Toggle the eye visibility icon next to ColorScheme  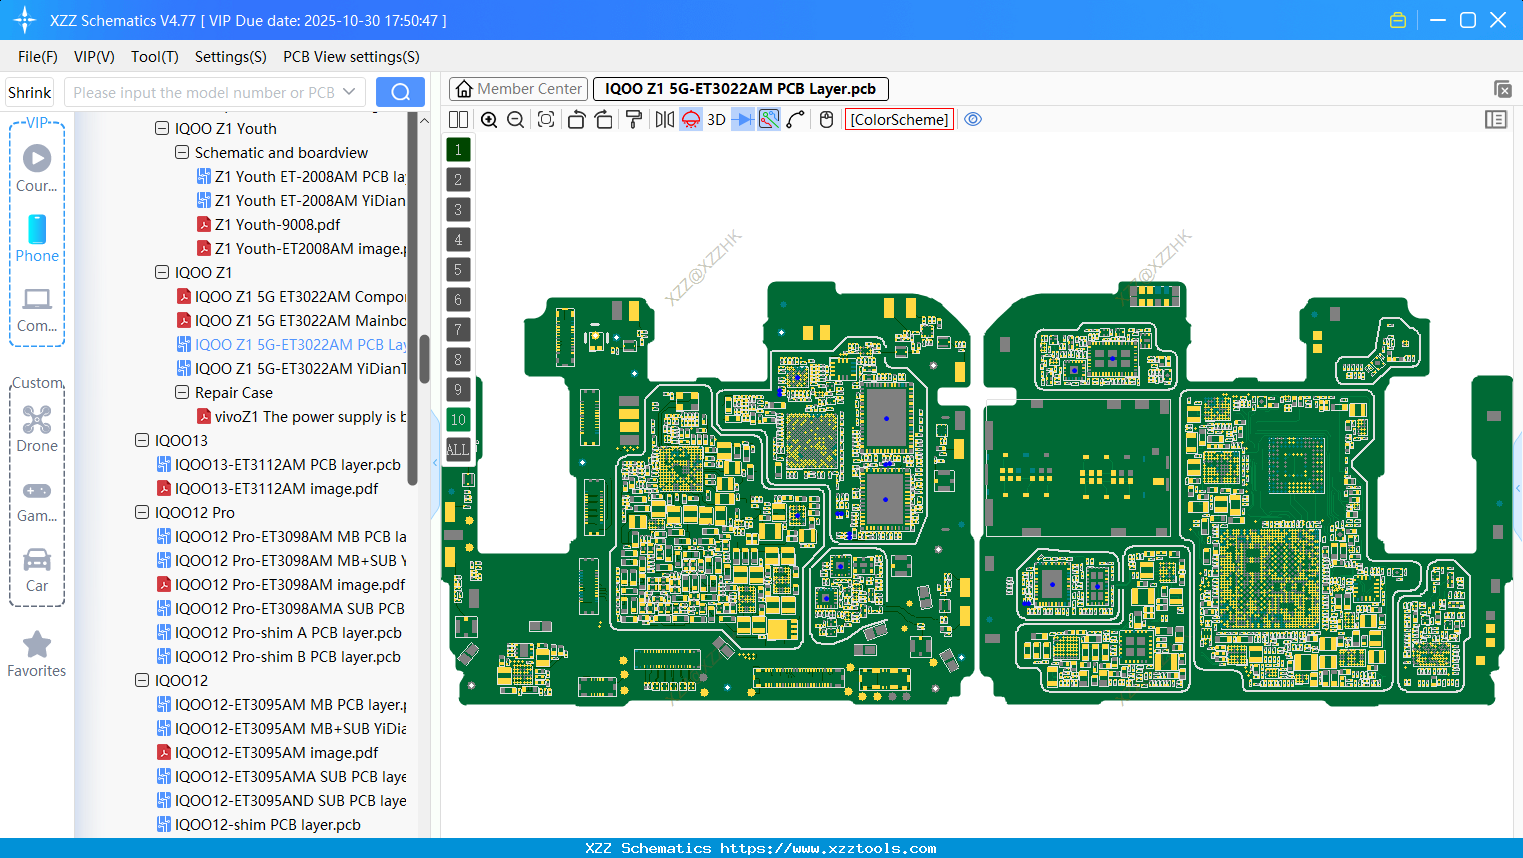coord(973,119)
